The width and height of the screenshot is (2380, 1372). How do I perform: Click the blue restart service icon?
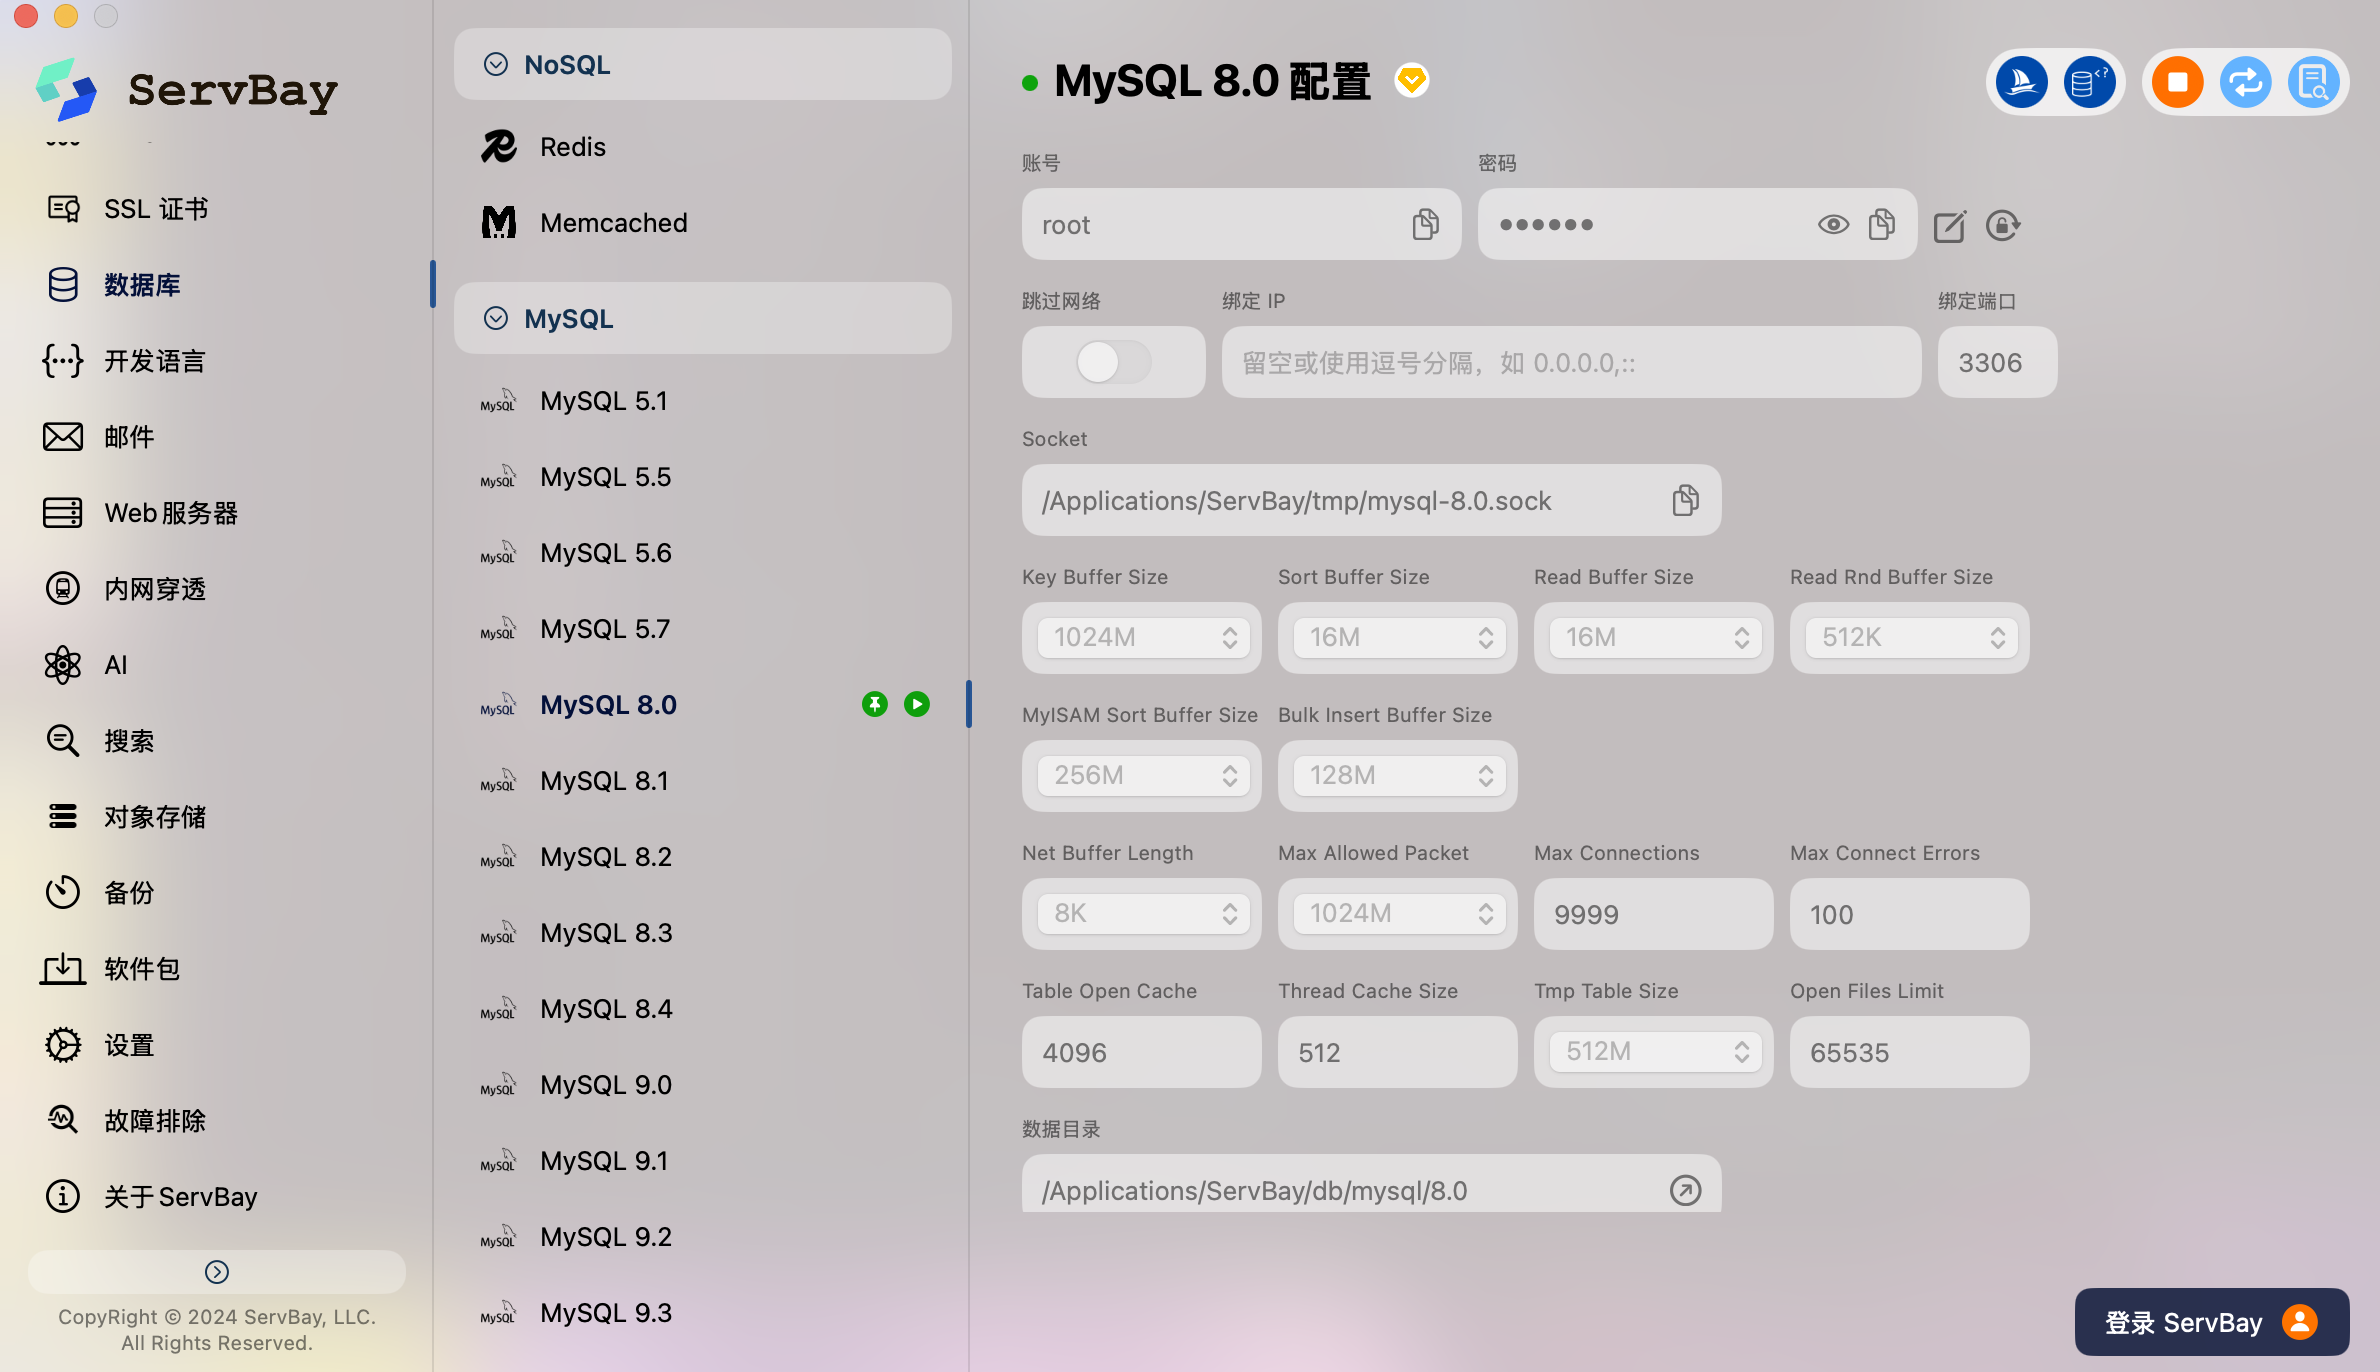[2245, 82]
